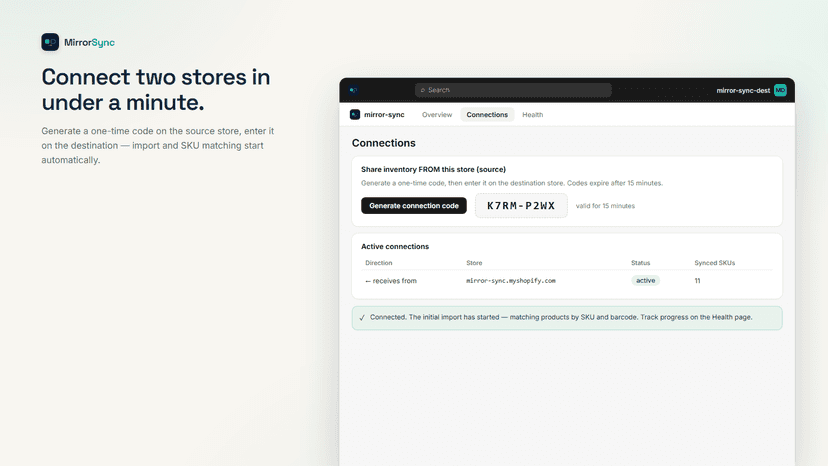This screenshot has height=466, width=828.
Task: Click 'Connect two stores in under a minute' headline
Action: 156,90
